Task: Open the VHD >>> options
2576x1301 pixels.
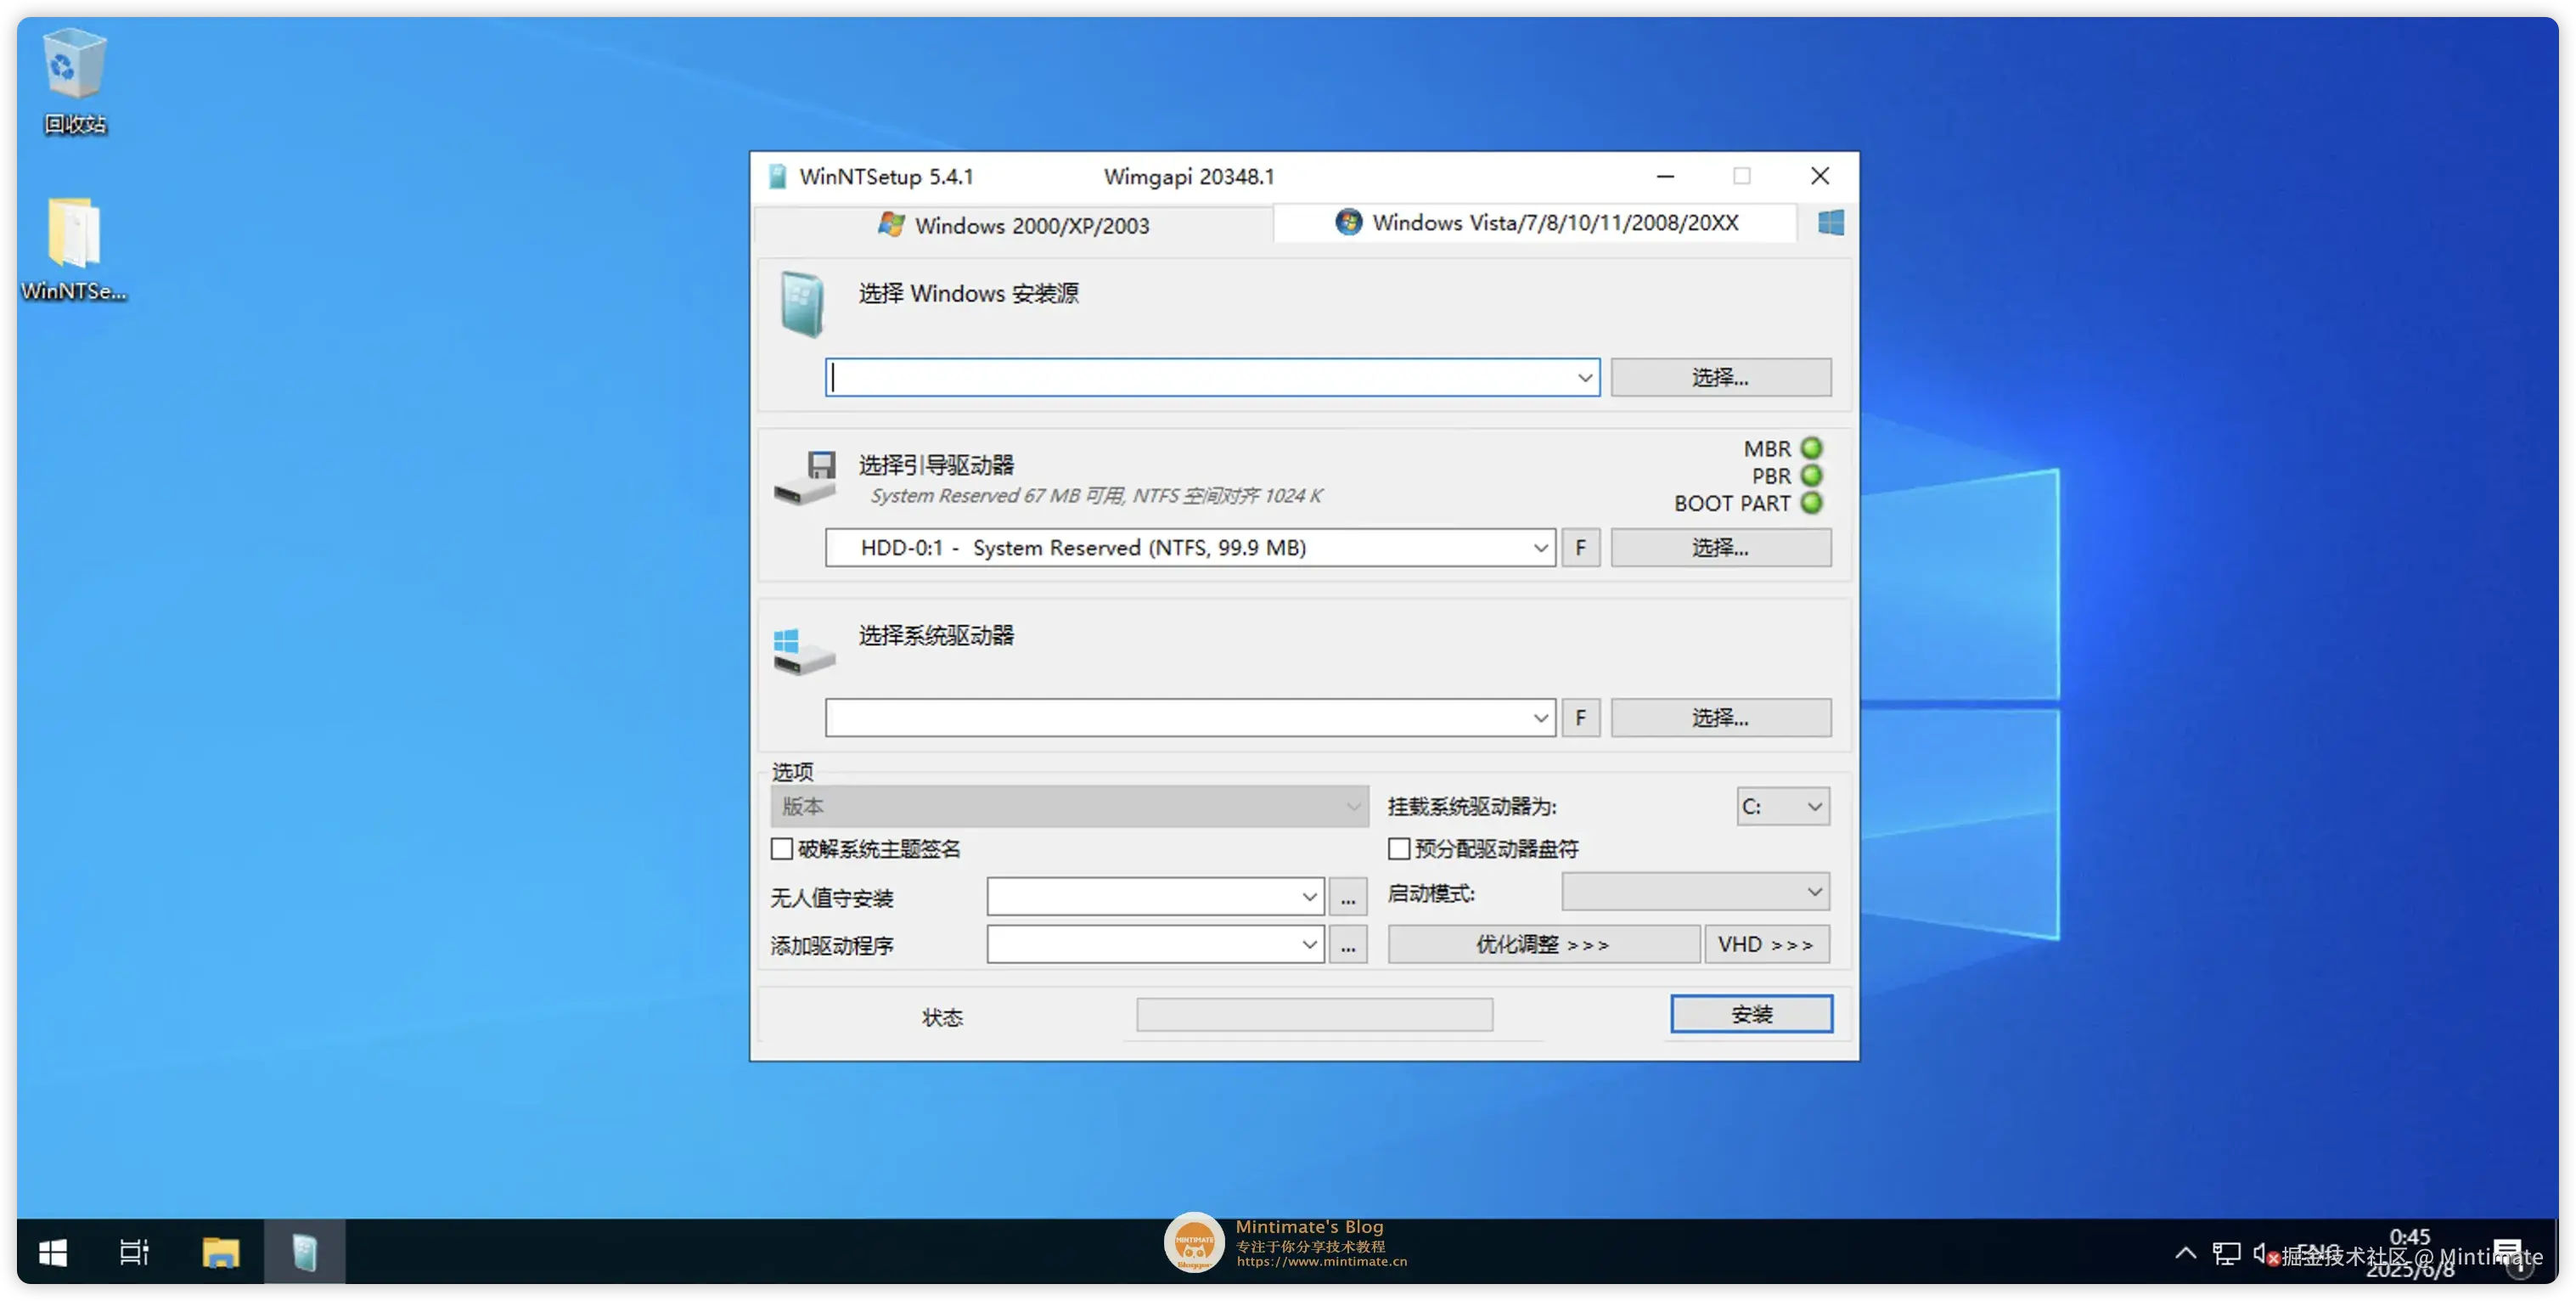Action: point(1766,944)
